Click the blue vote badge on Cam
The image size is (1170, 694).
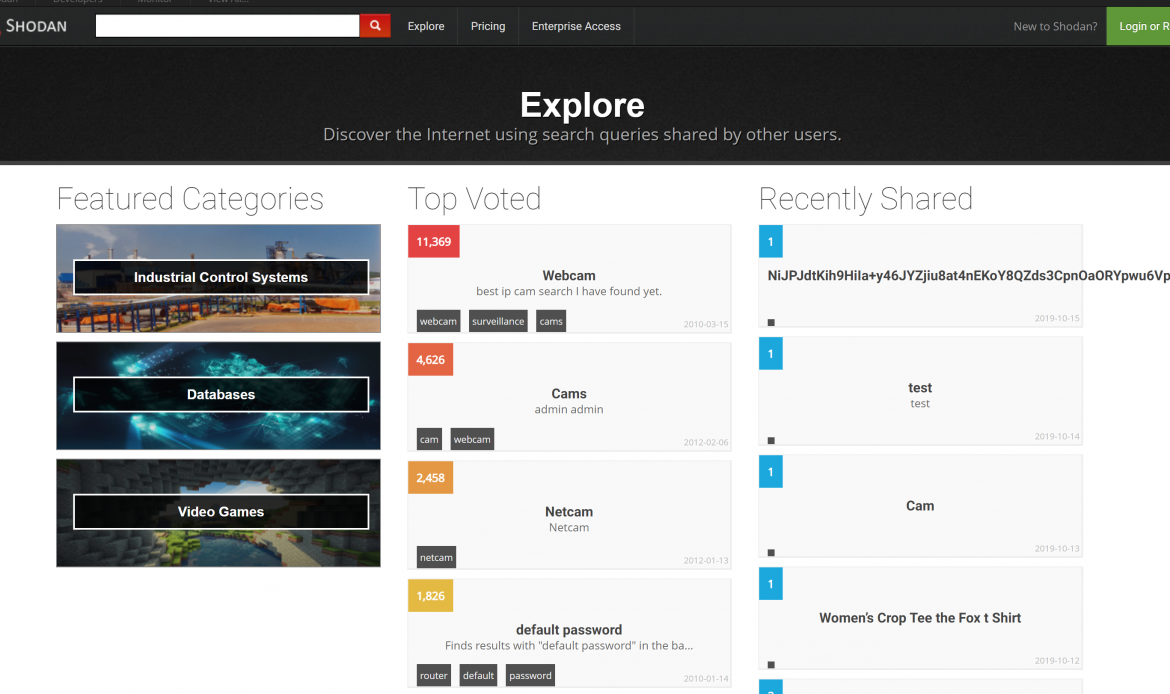pos(770,472)
